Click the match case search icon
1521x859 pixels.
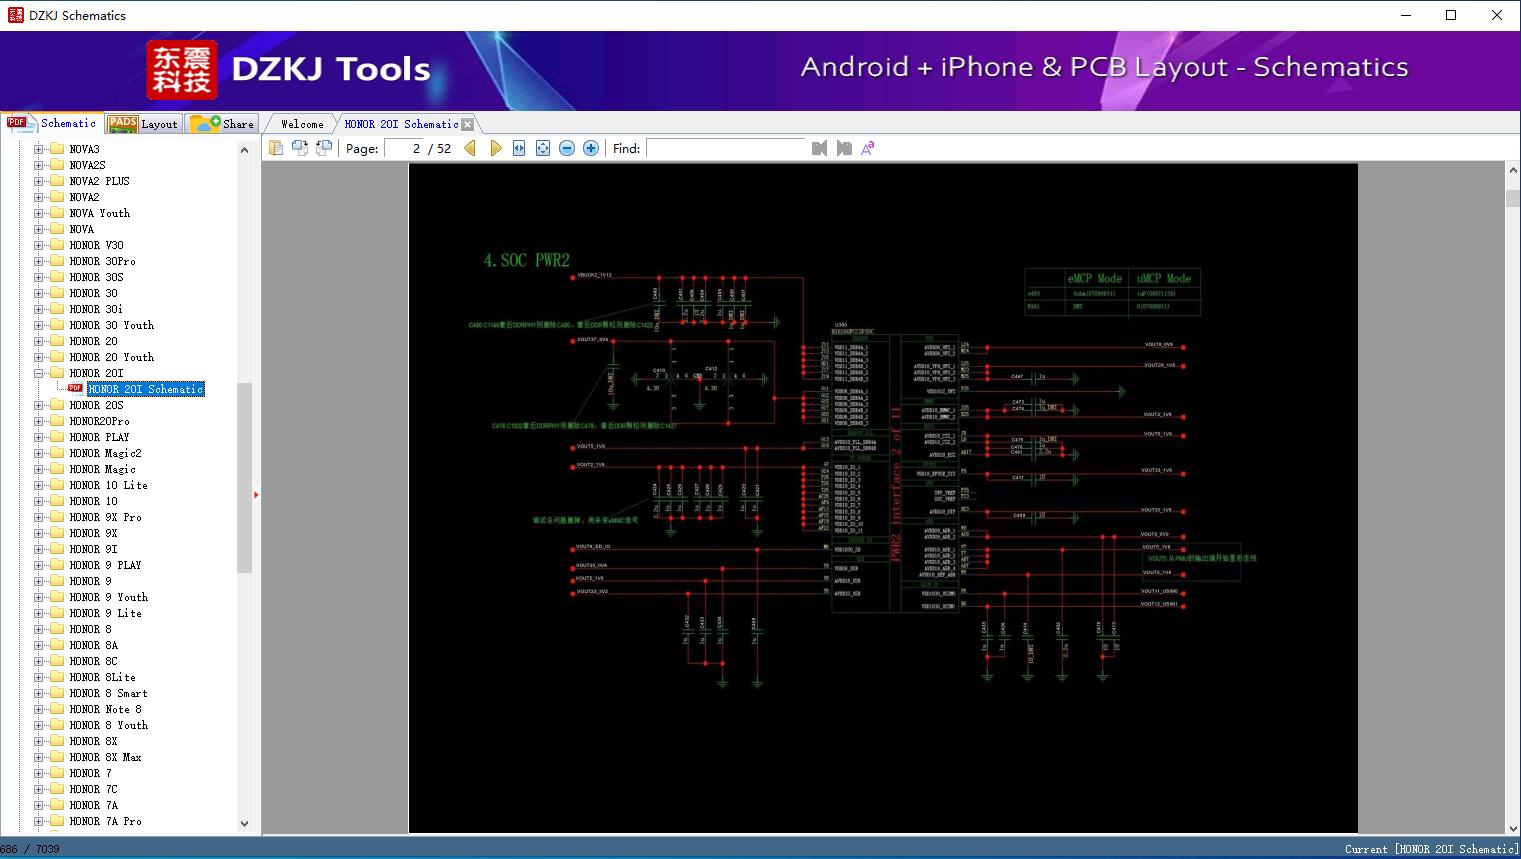tap(868, 148)
